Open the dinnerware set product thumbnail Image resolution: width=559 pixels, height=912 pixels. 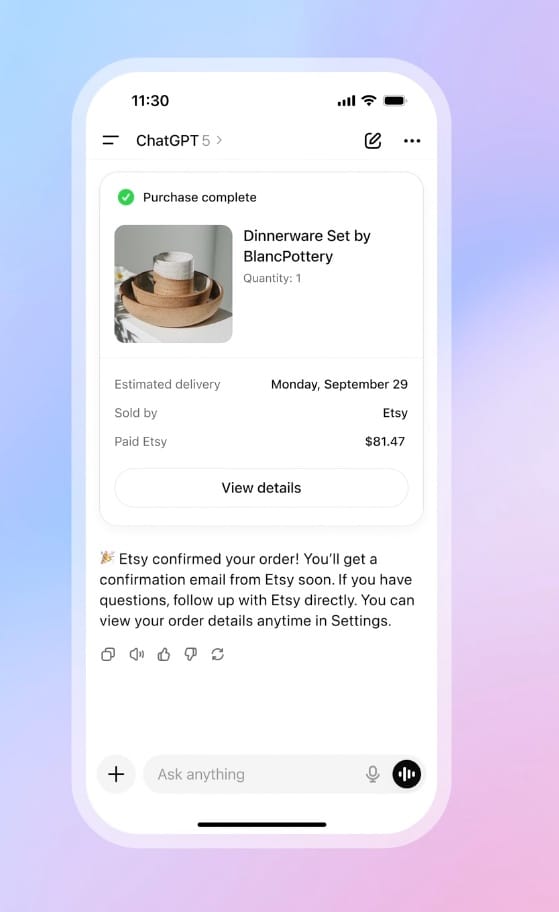click(x=173, y=284)
